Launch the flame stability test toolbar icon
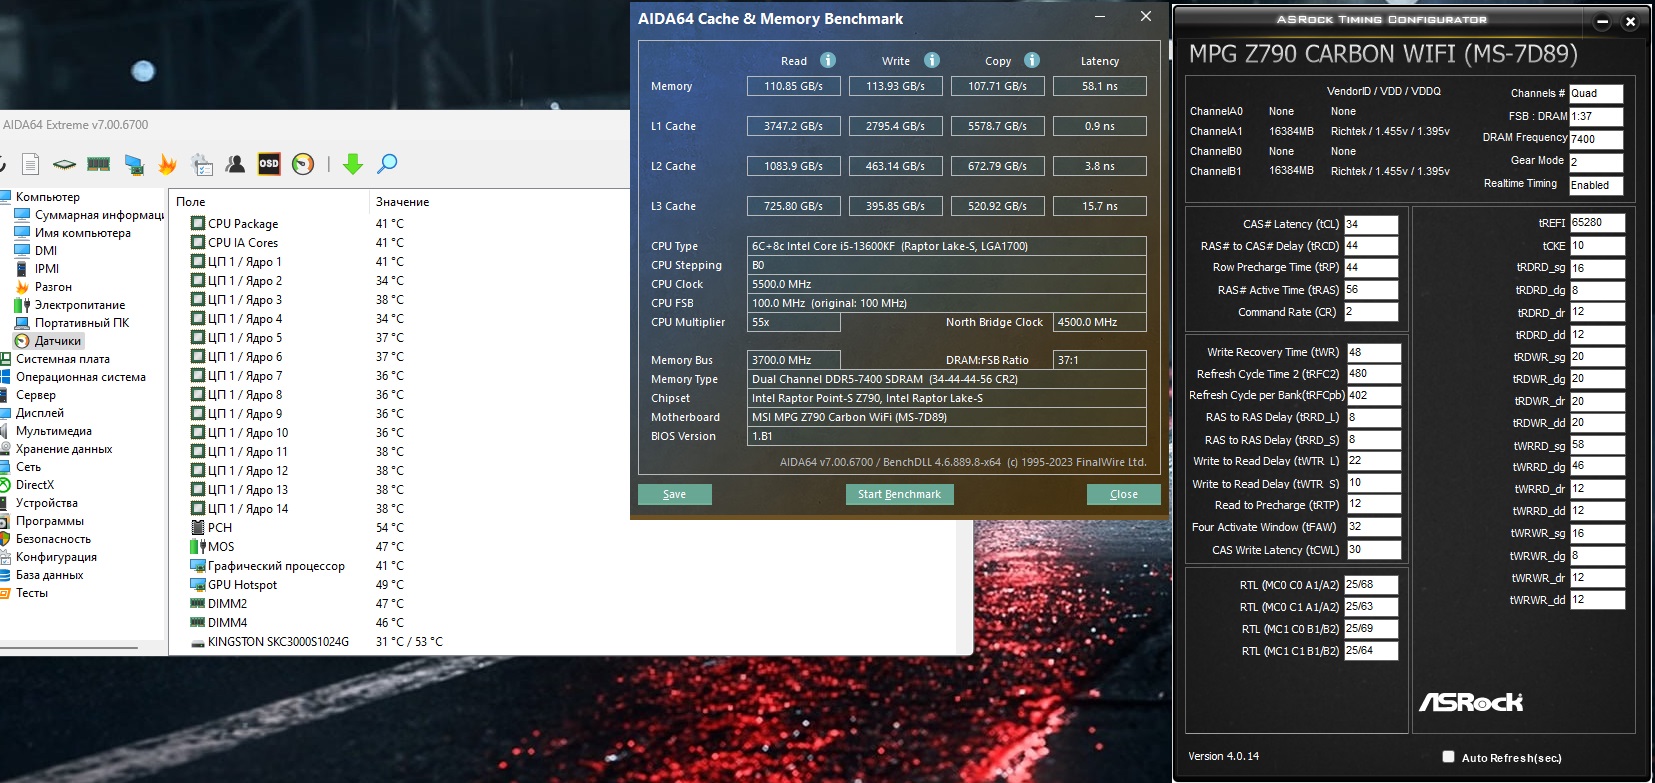 [167, 164]
